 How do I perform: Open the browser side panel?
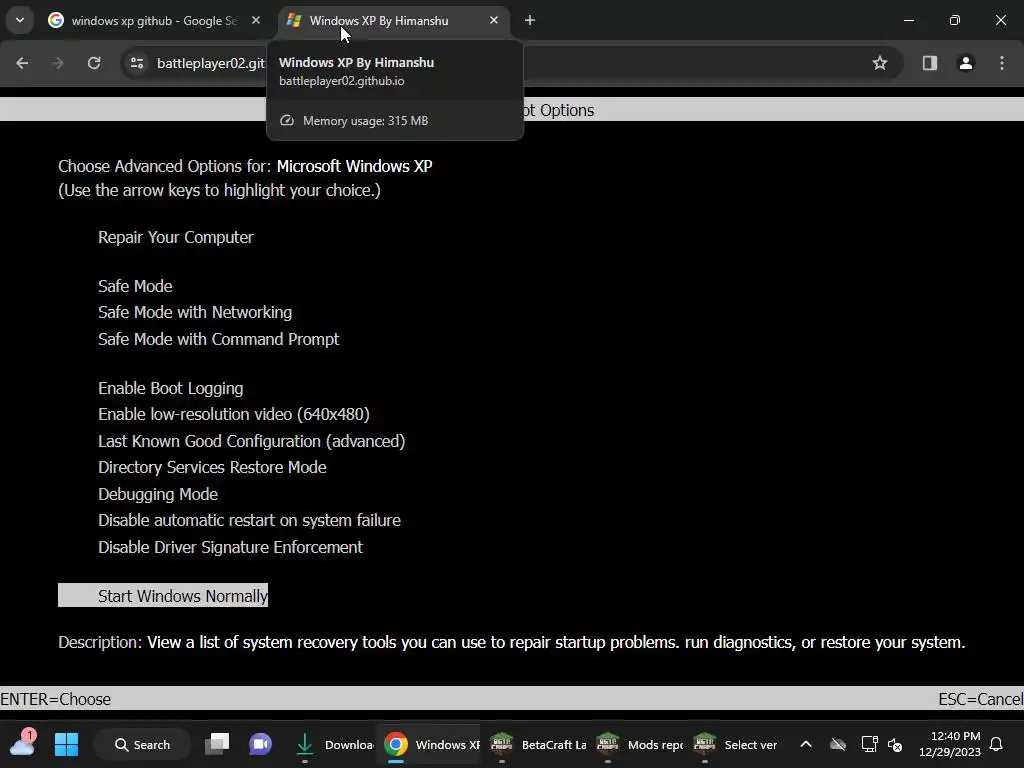(929, 63)
